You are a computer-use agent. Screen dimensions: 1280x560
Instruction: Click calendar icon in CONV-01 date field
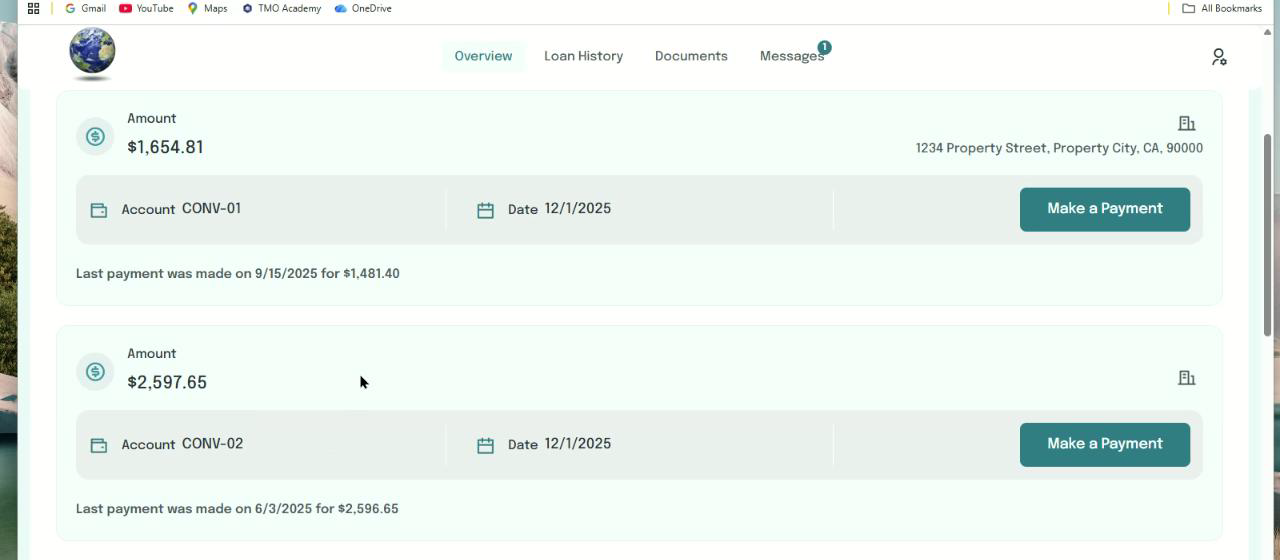[x=485, y=210]
